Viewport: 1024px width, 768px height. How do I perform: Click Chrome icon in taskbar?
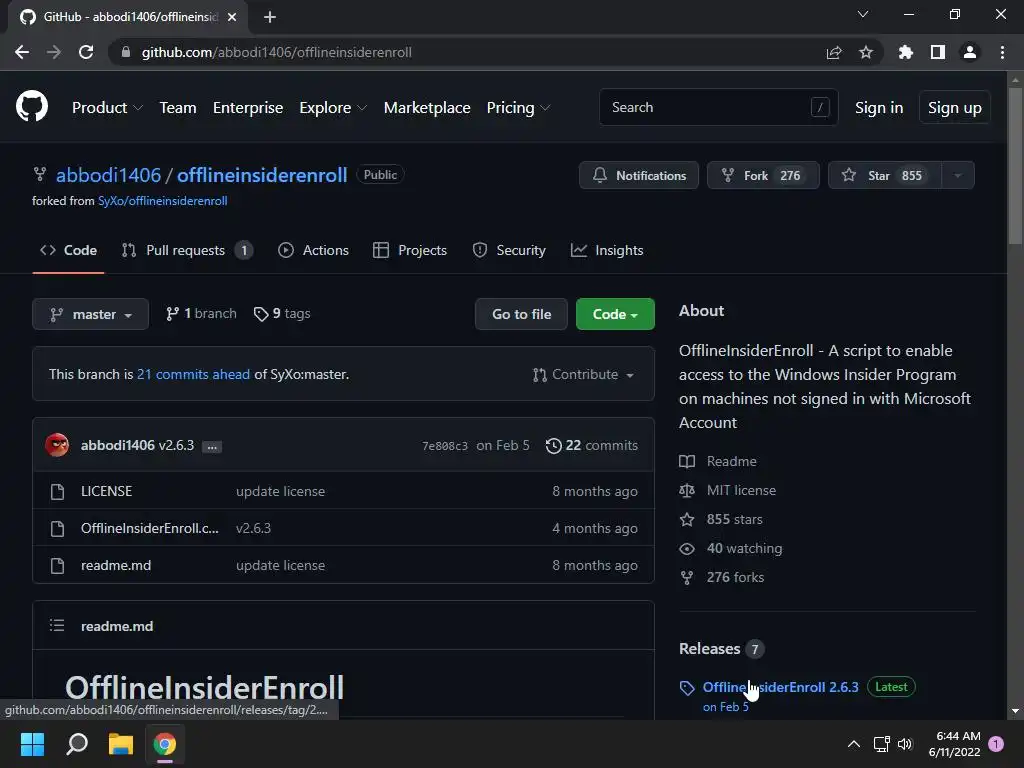pyautogui.click(x=165, y=744)
